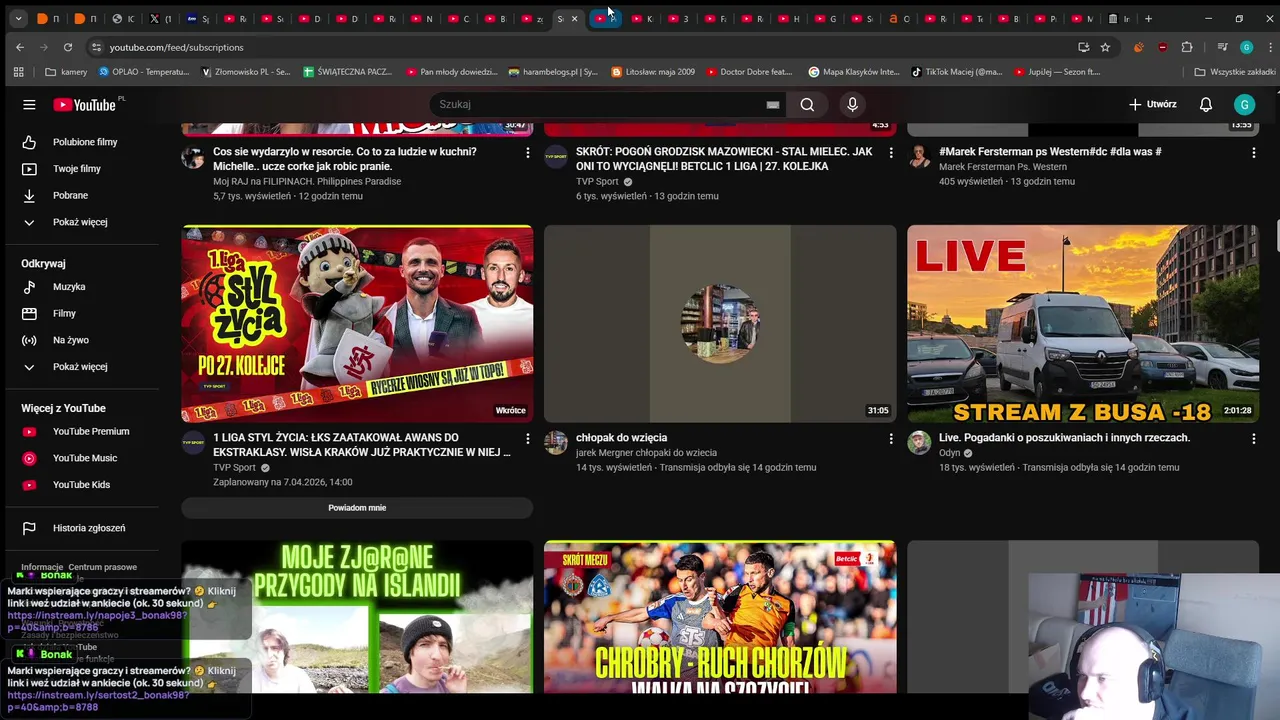Open on-screen keyboard icon in search box
Screen dimensions: 1280x720
tap(772, 104)
